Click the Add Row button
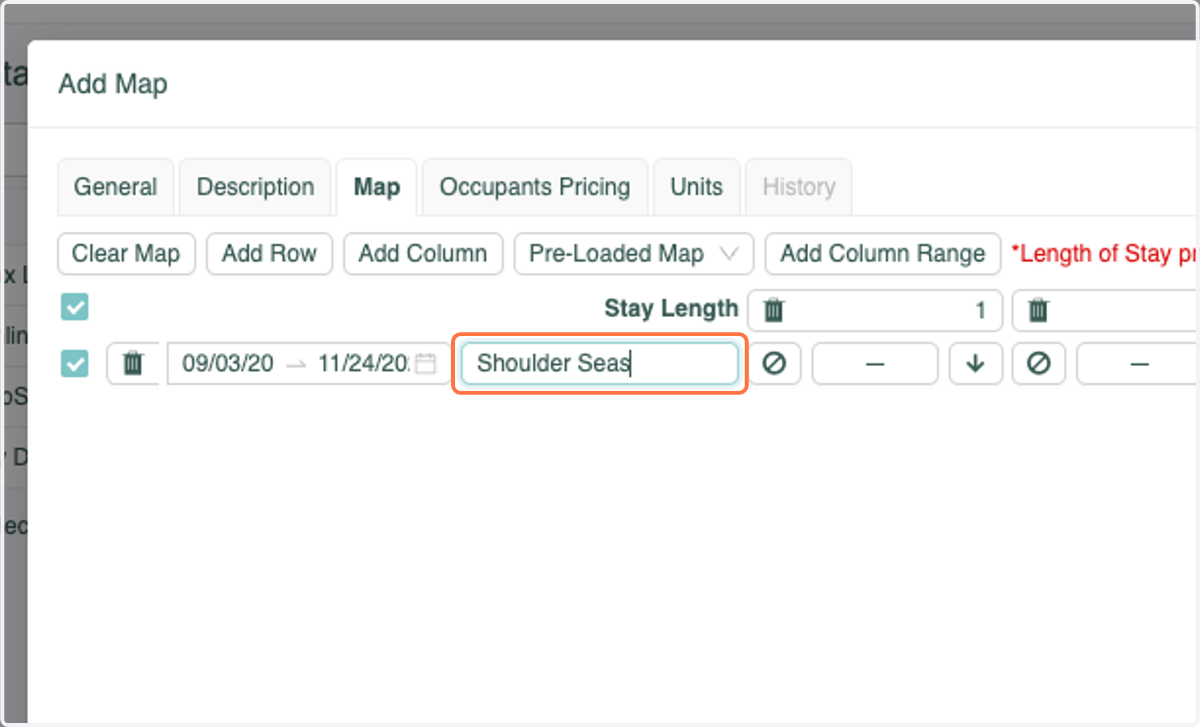The image size is (1200, 727). click(x=269, y=254)
